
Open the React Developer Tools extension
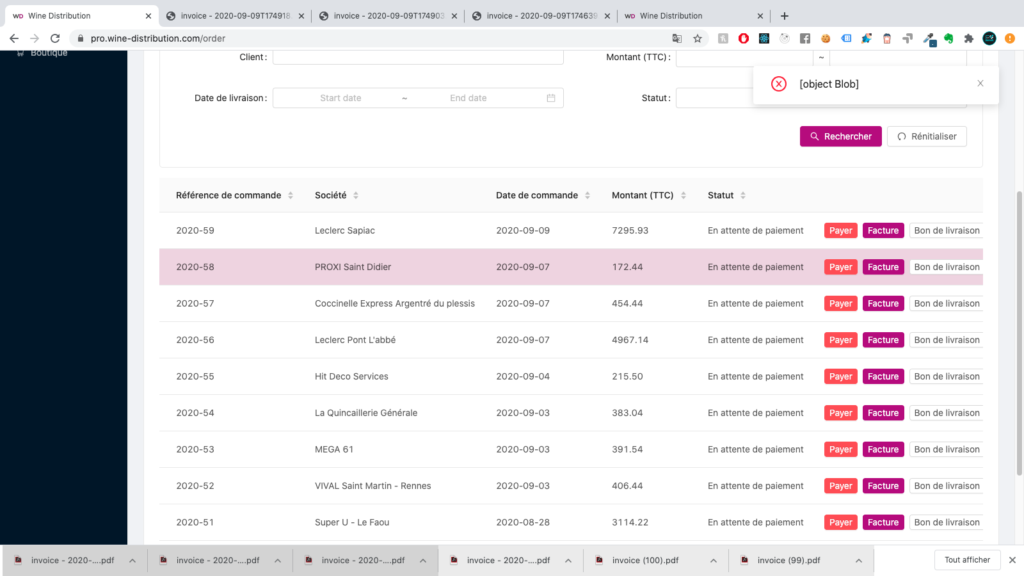click(x=764, y=38)
